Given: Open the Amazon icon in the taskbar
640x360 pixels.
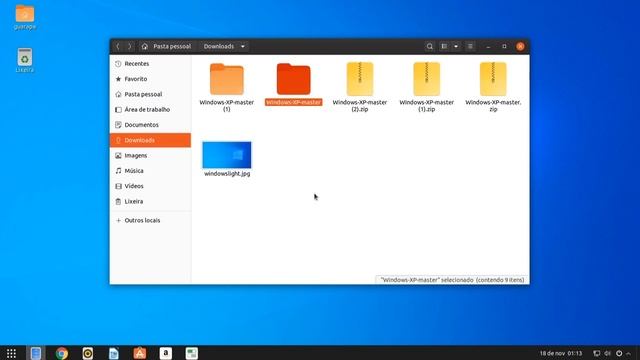Looking at the screenshot, I should click(166, 353).
